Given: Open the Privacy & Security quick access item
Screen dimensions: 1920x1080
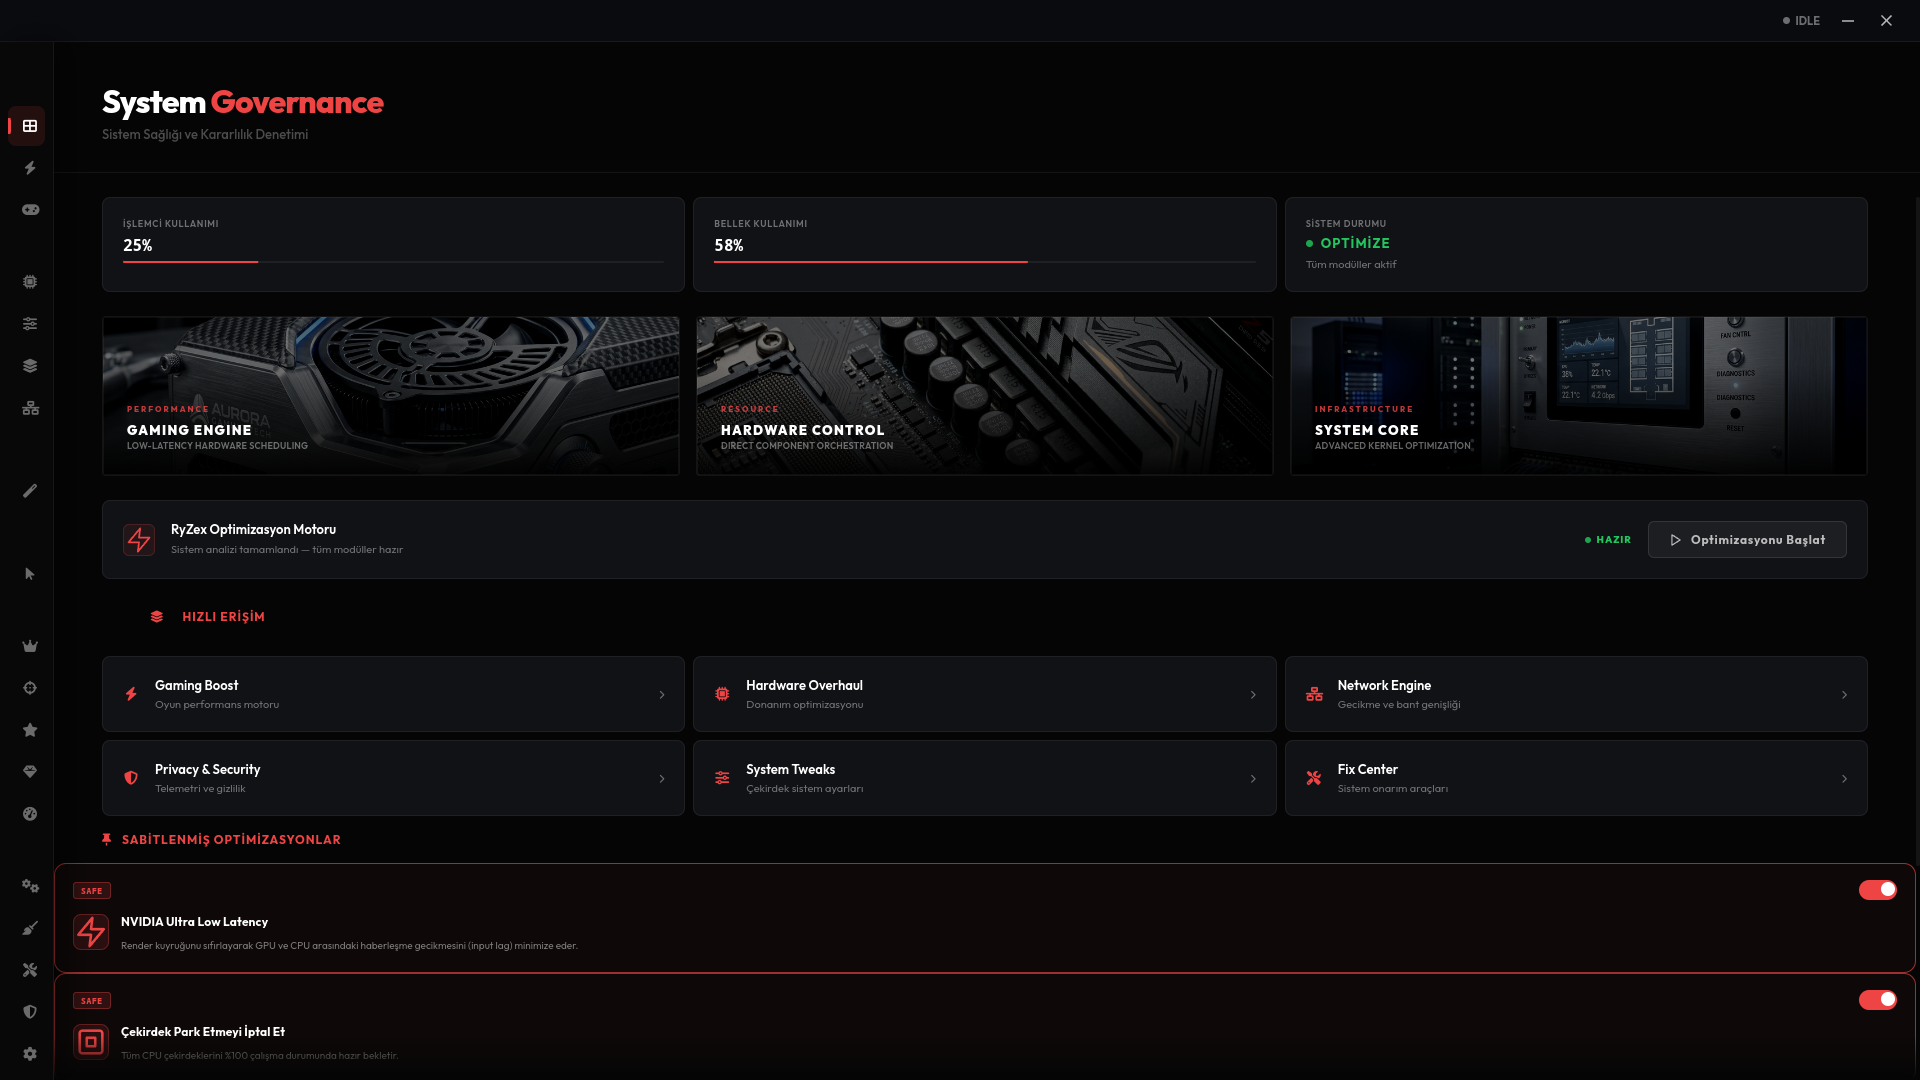Looking at the screenshot, I should pyautogui.click(x=393, y=778).
